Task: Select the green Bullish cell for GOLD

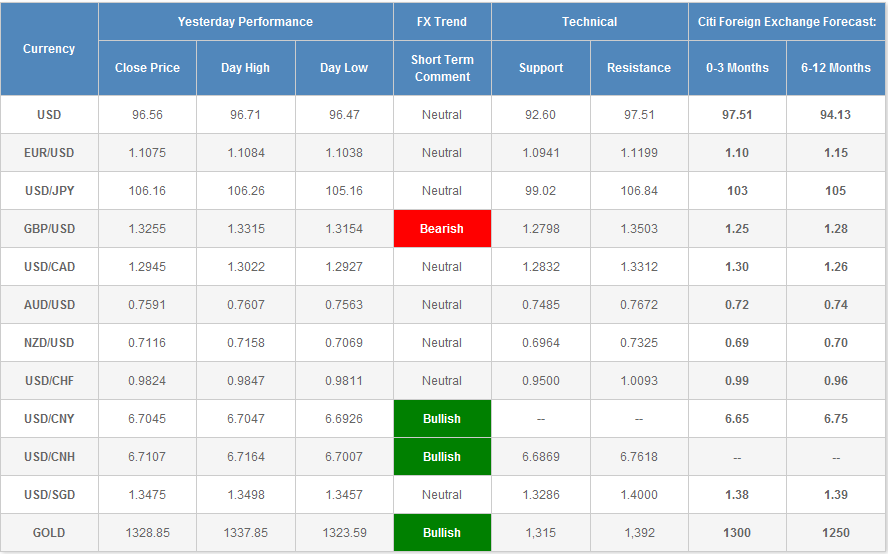Action: click(441, 533)
